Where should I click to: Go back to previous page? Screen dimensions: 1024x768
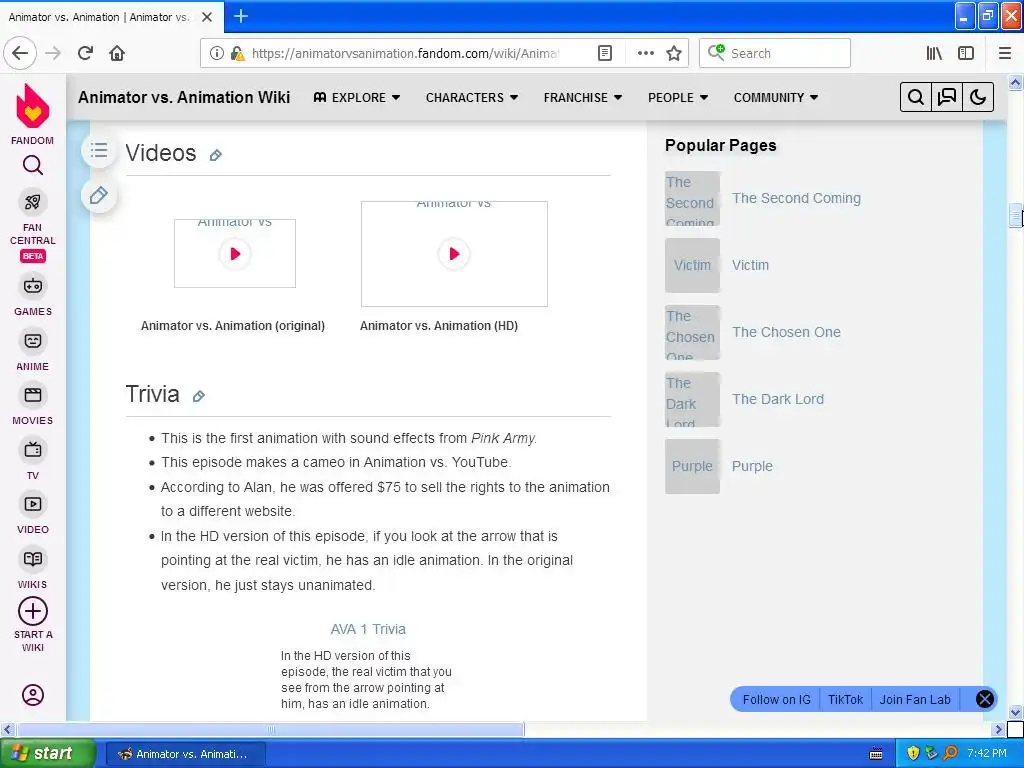pyautogui.click(x=20, y=53)
